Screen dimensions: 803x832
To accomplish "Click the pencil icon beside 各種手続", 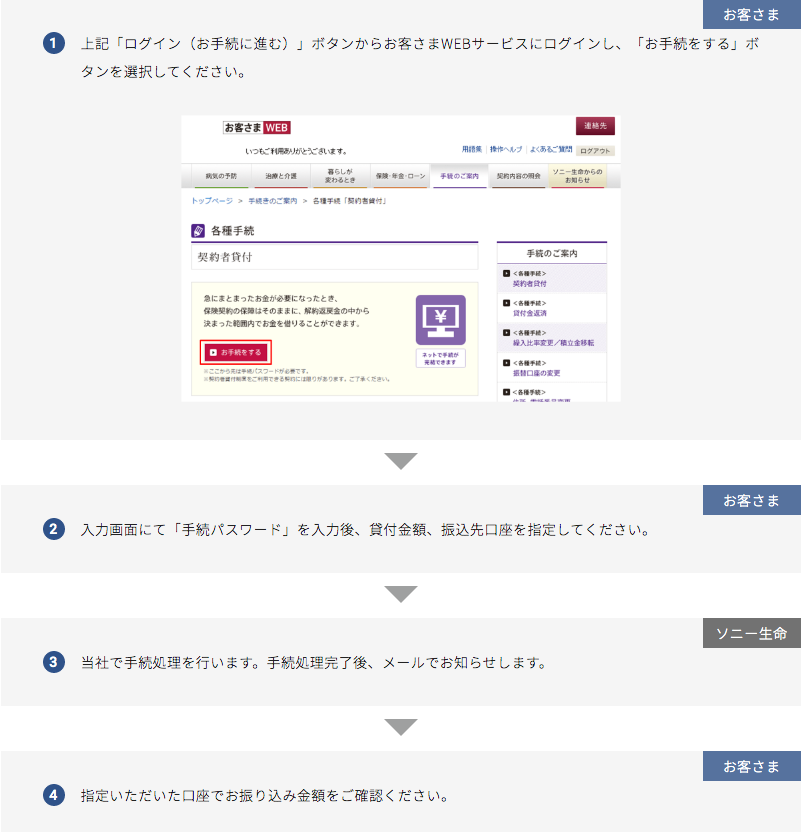I will point(198,231).
